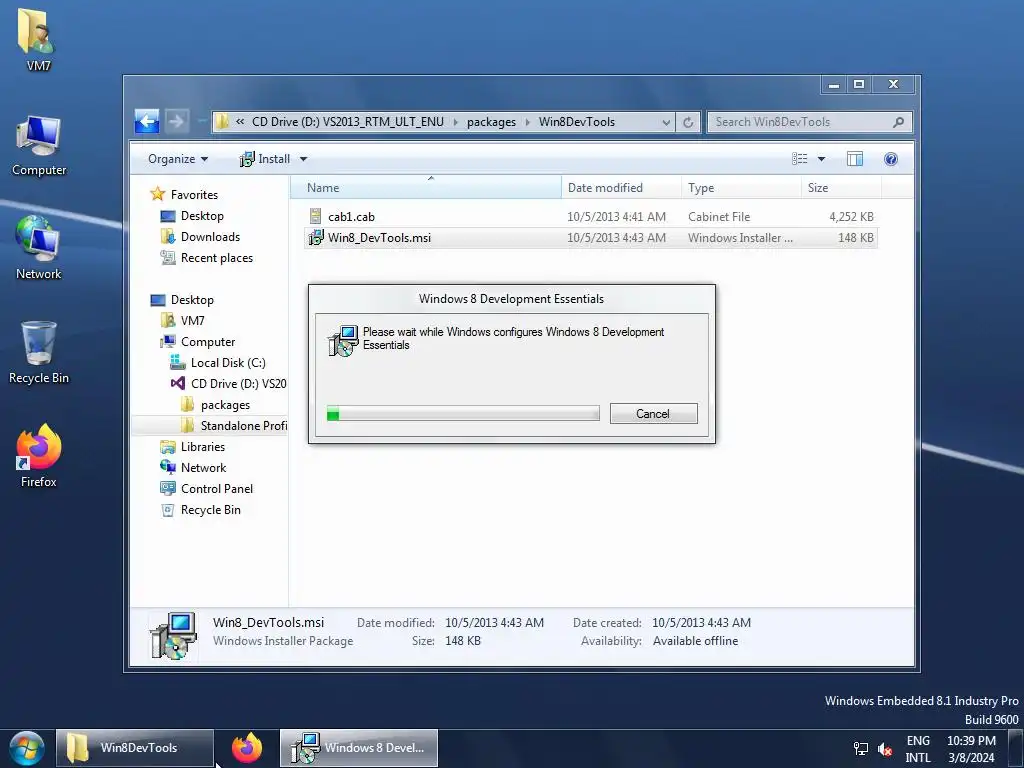Open Recycle Bin in navigation tree
This screenshot has width=1024, height=768.
(x=210, y=509)
